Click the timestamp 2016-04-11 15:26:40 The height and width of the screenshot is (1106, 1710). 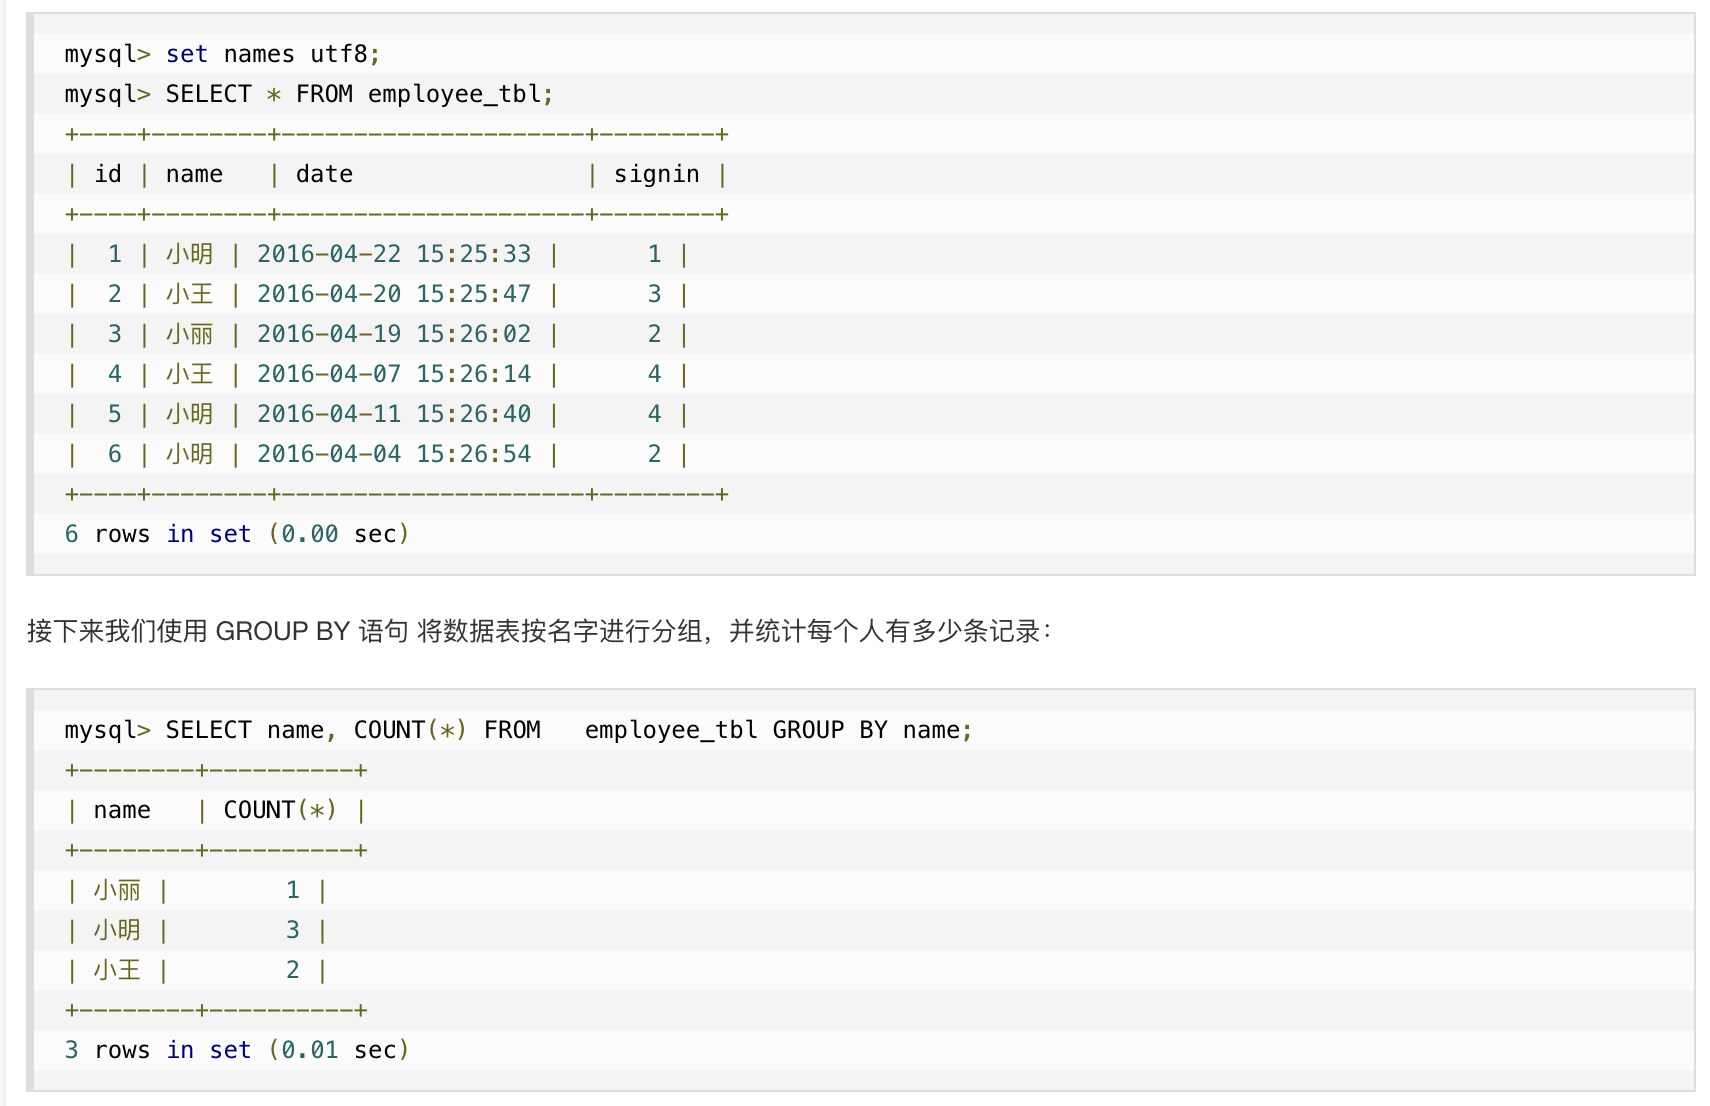tap(394, 414)
